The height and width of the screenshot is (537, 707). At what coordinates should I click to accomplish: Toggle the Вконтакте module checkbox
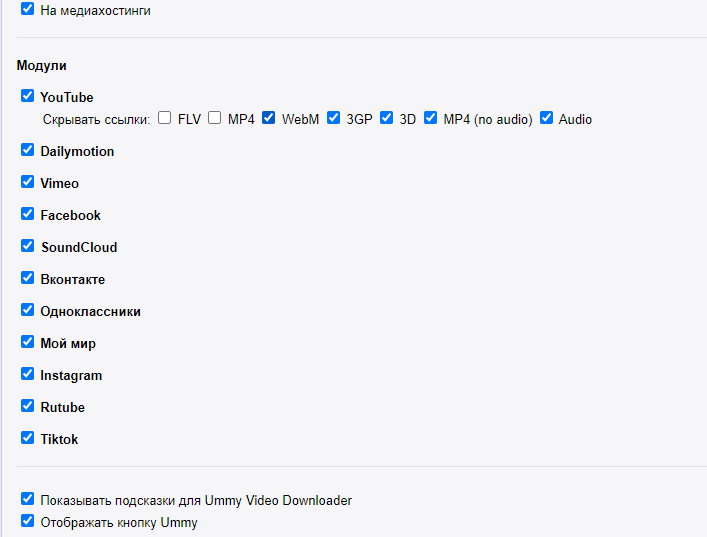tap(28, 278)
